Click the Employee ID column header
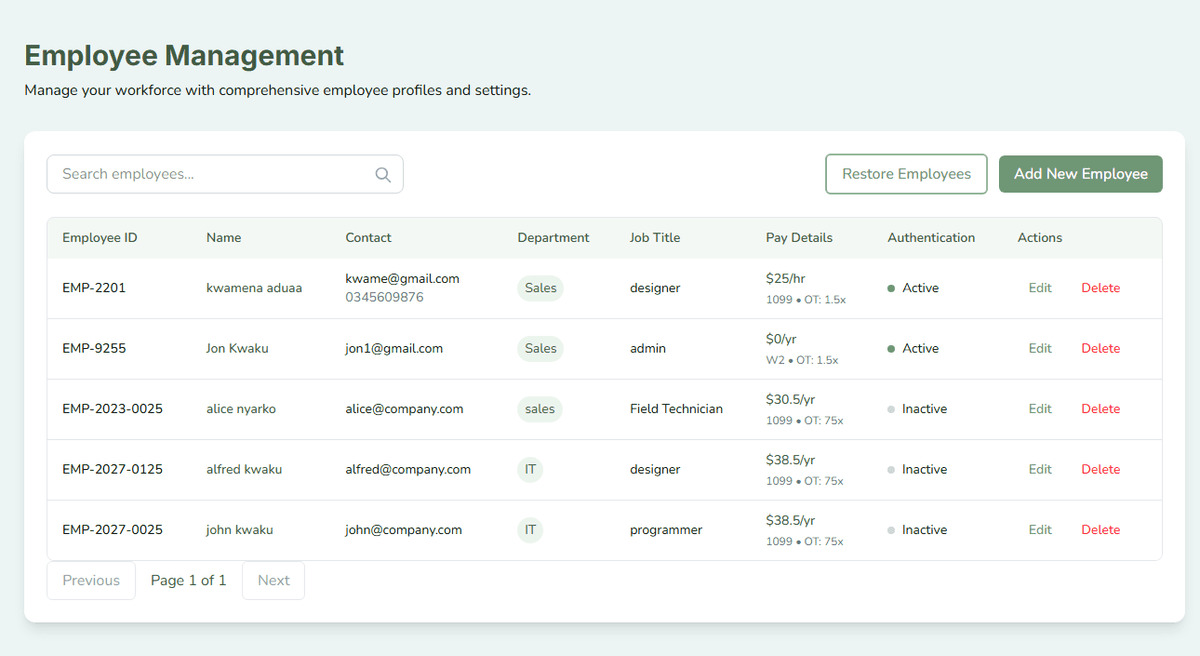Image resolution: width=1200 pixels, height=656 pixels. 100,238
